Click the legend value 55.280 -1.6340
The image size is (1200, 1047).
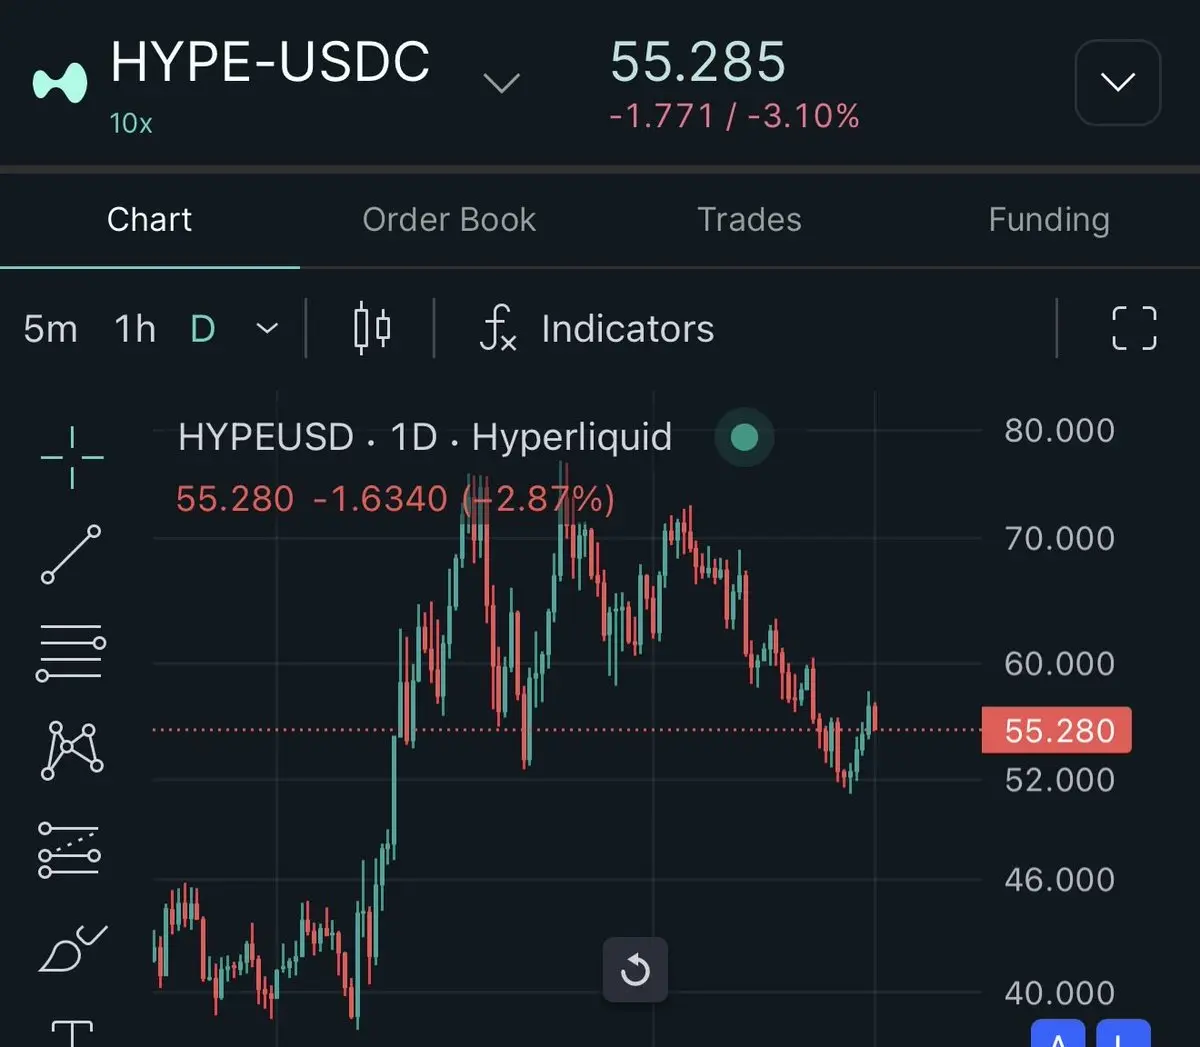pos(311,498)
